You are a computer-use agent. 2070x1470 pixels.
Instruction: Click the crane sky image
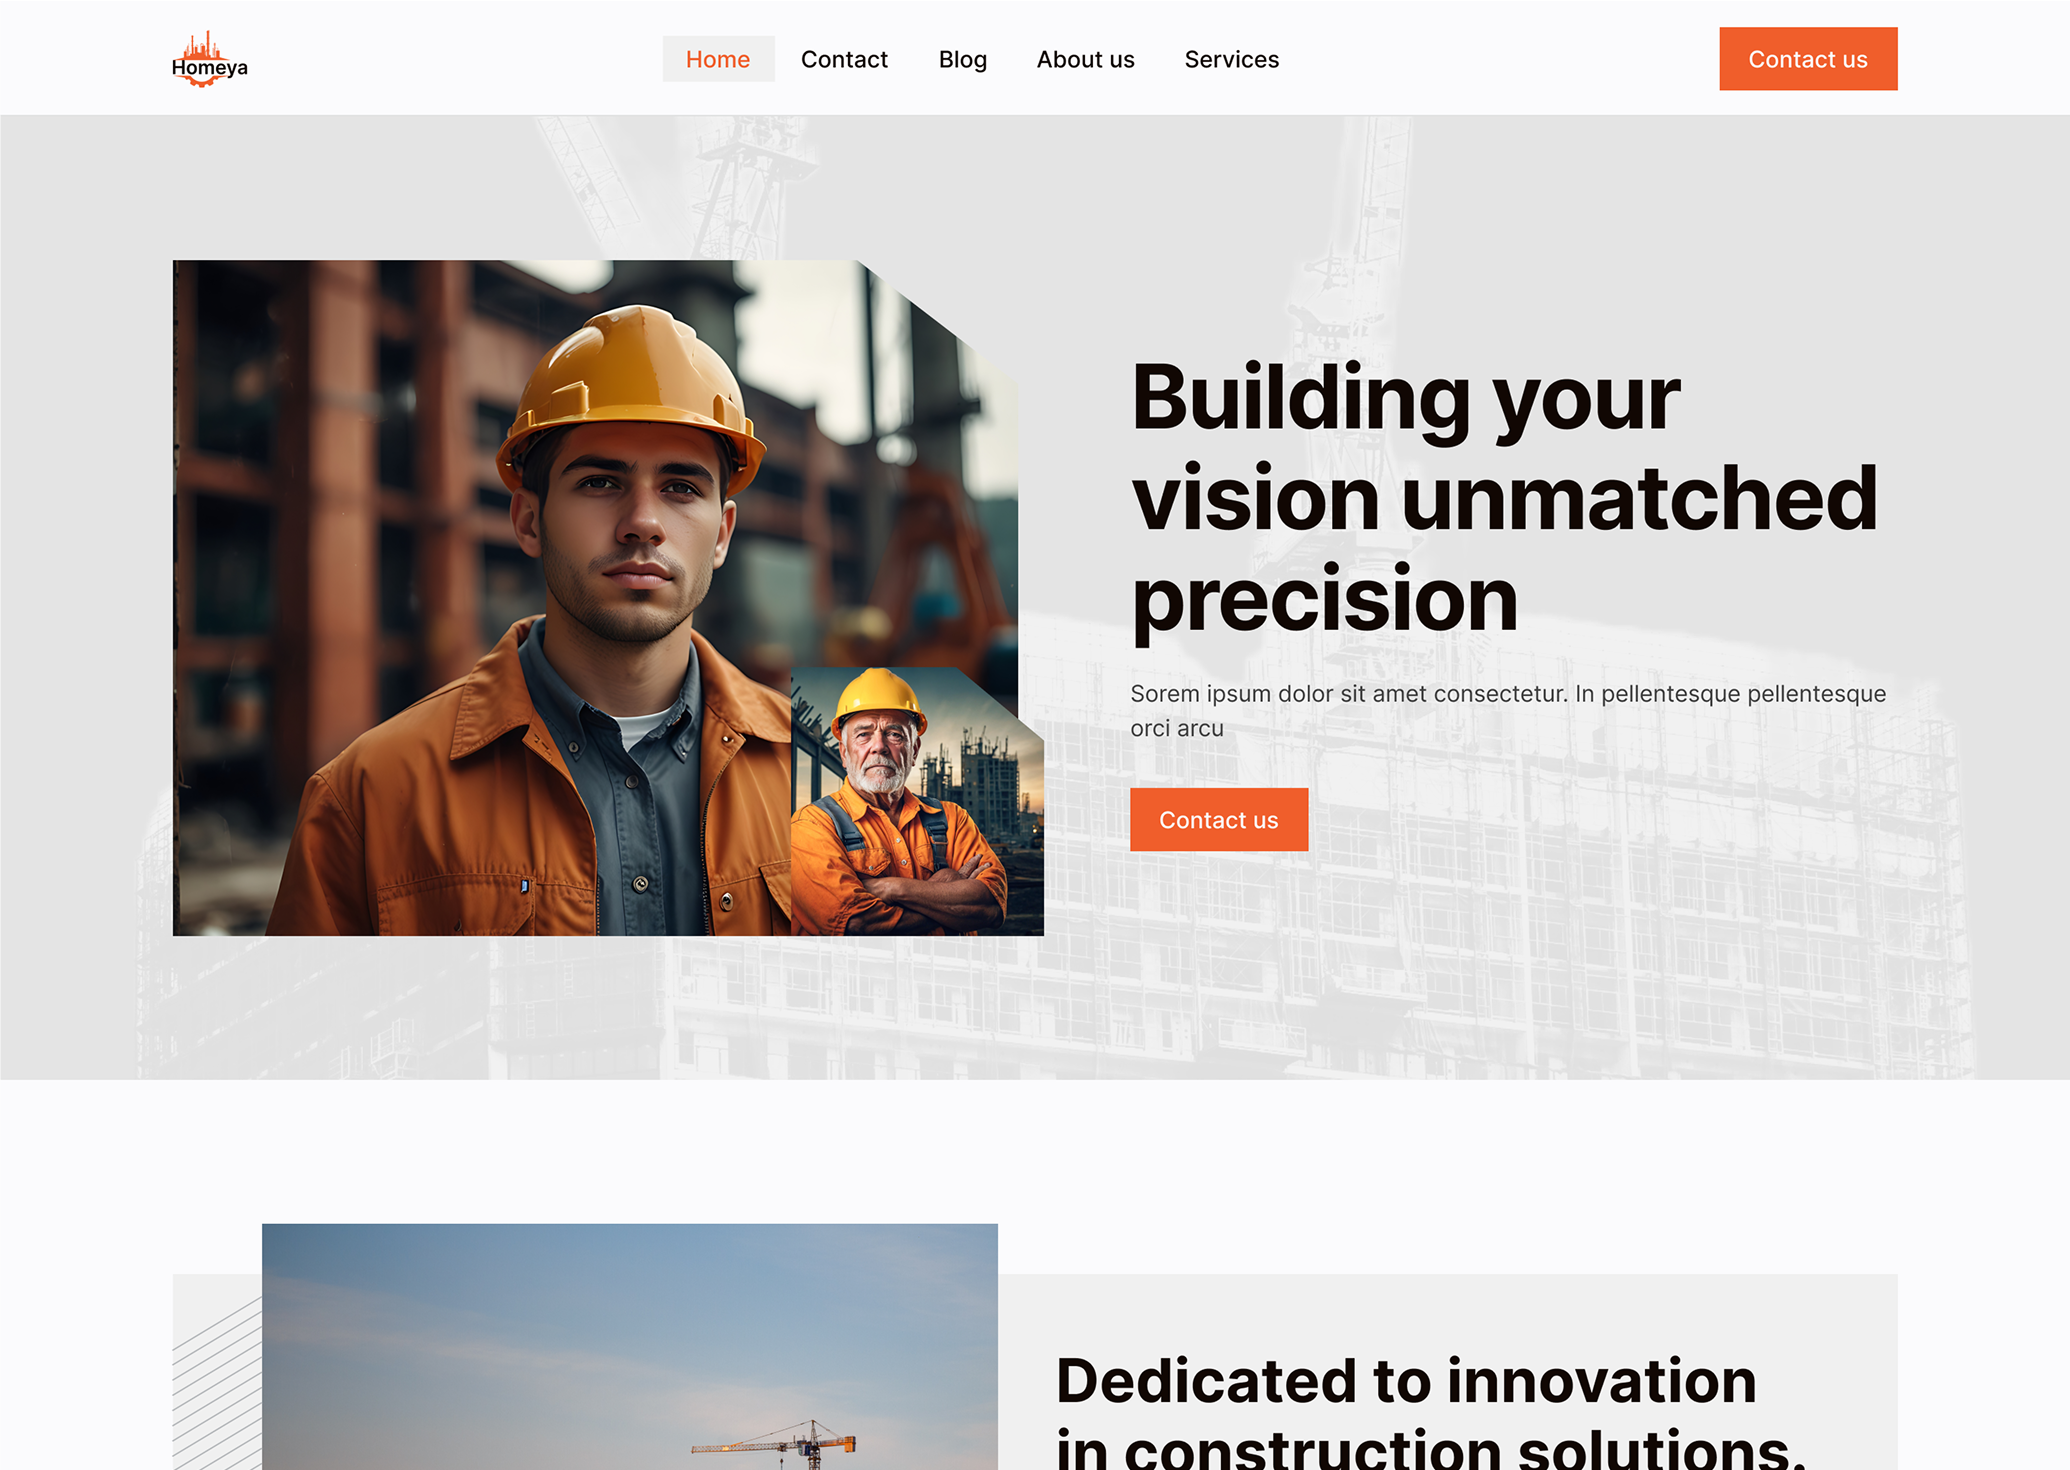630,1346
